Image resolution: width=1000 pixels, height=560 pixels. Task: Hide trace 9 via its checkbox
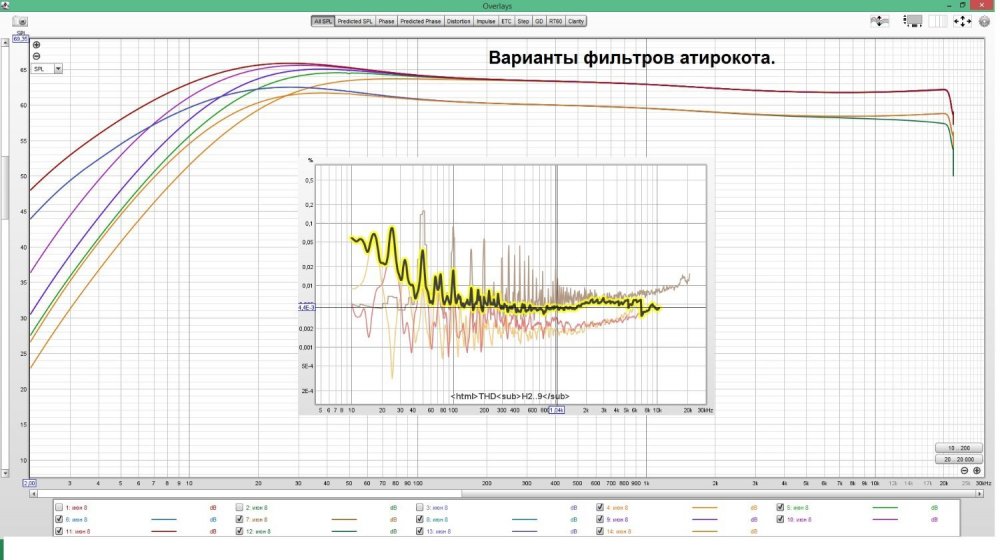click(x=600, y=519)
